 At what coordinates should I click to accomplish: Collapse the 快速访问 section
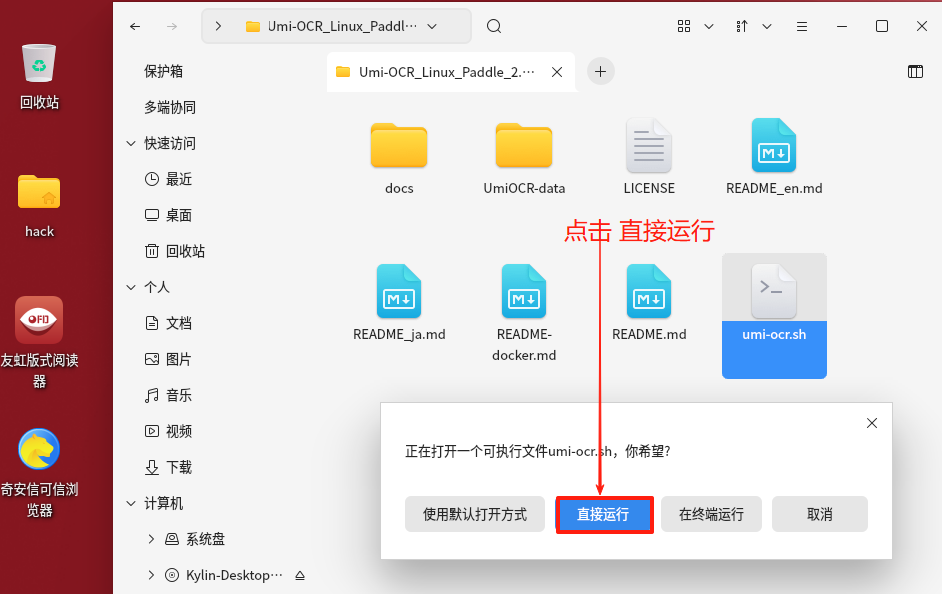click(131, 144)
